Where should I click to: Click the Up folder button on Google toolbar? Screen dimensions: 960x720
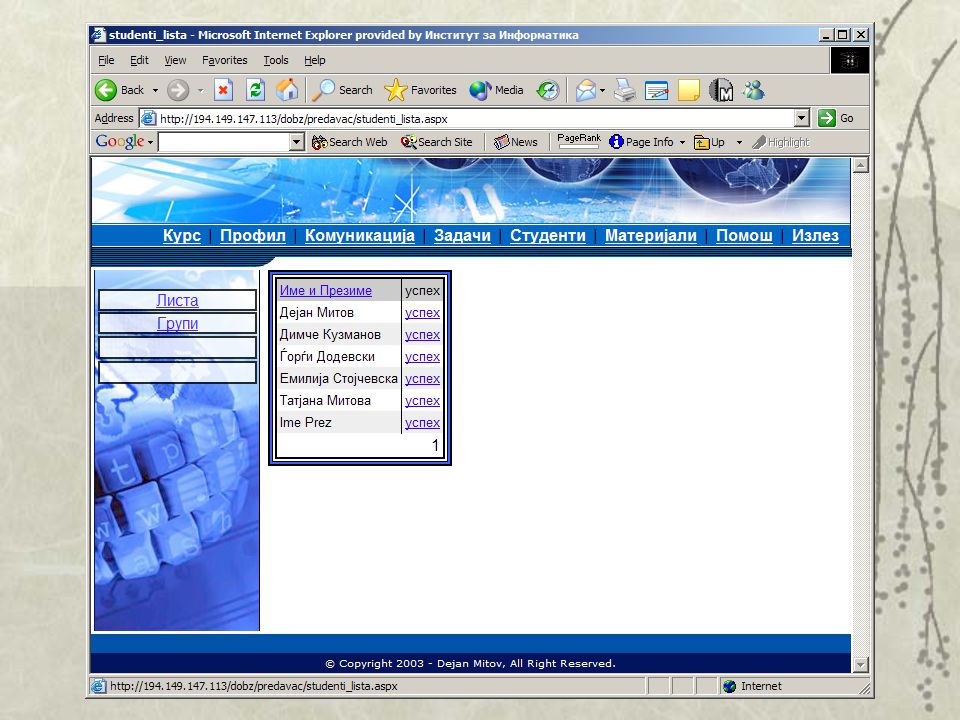coord(709,142)
